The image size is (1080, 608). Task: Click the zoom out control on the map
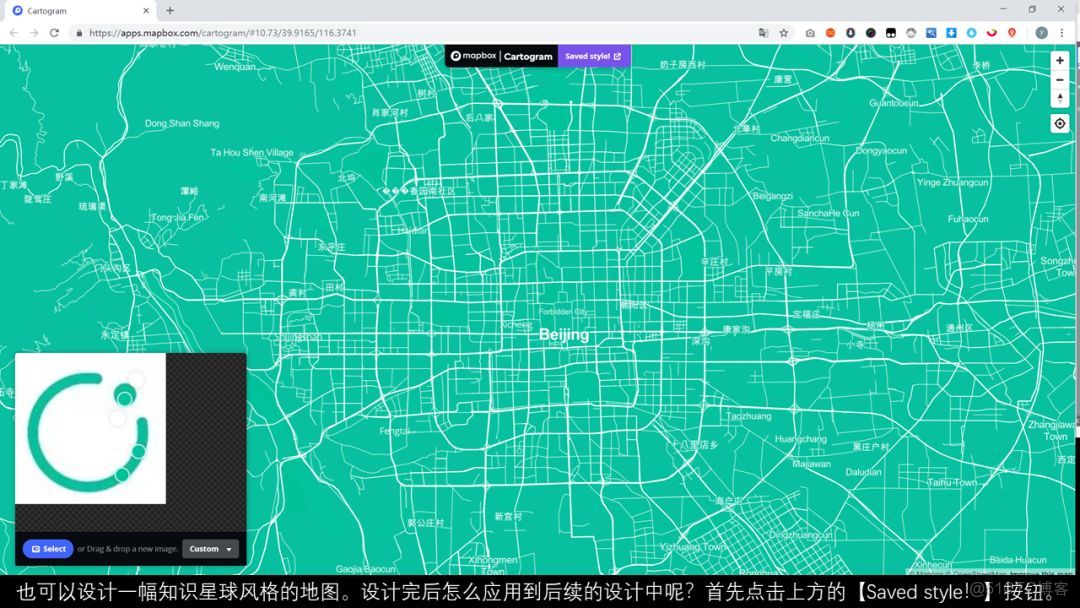pyautogui.click(x=1060, y=80)
